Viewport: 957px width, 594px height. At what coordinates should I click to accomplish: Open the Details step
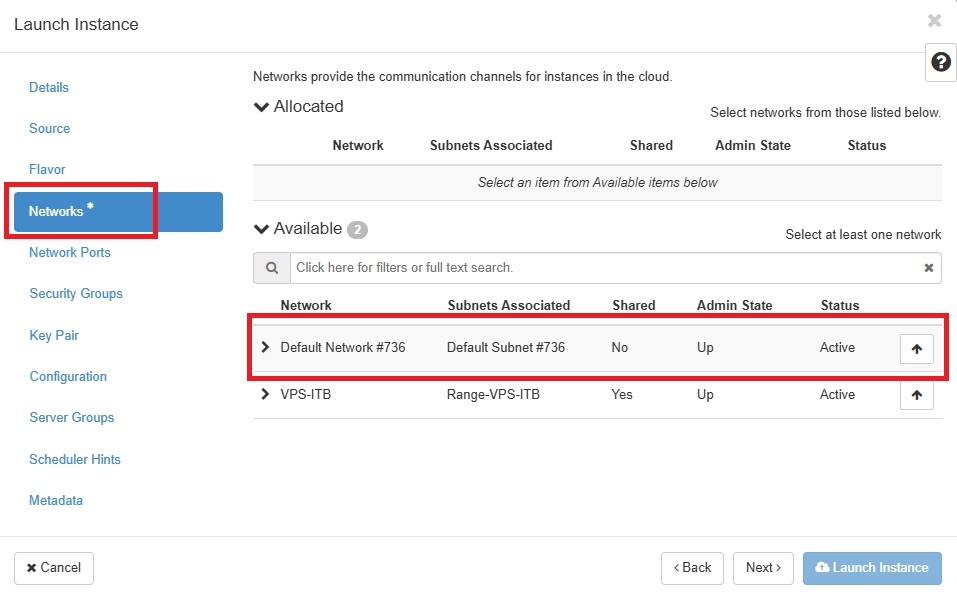tap(49, 87)
